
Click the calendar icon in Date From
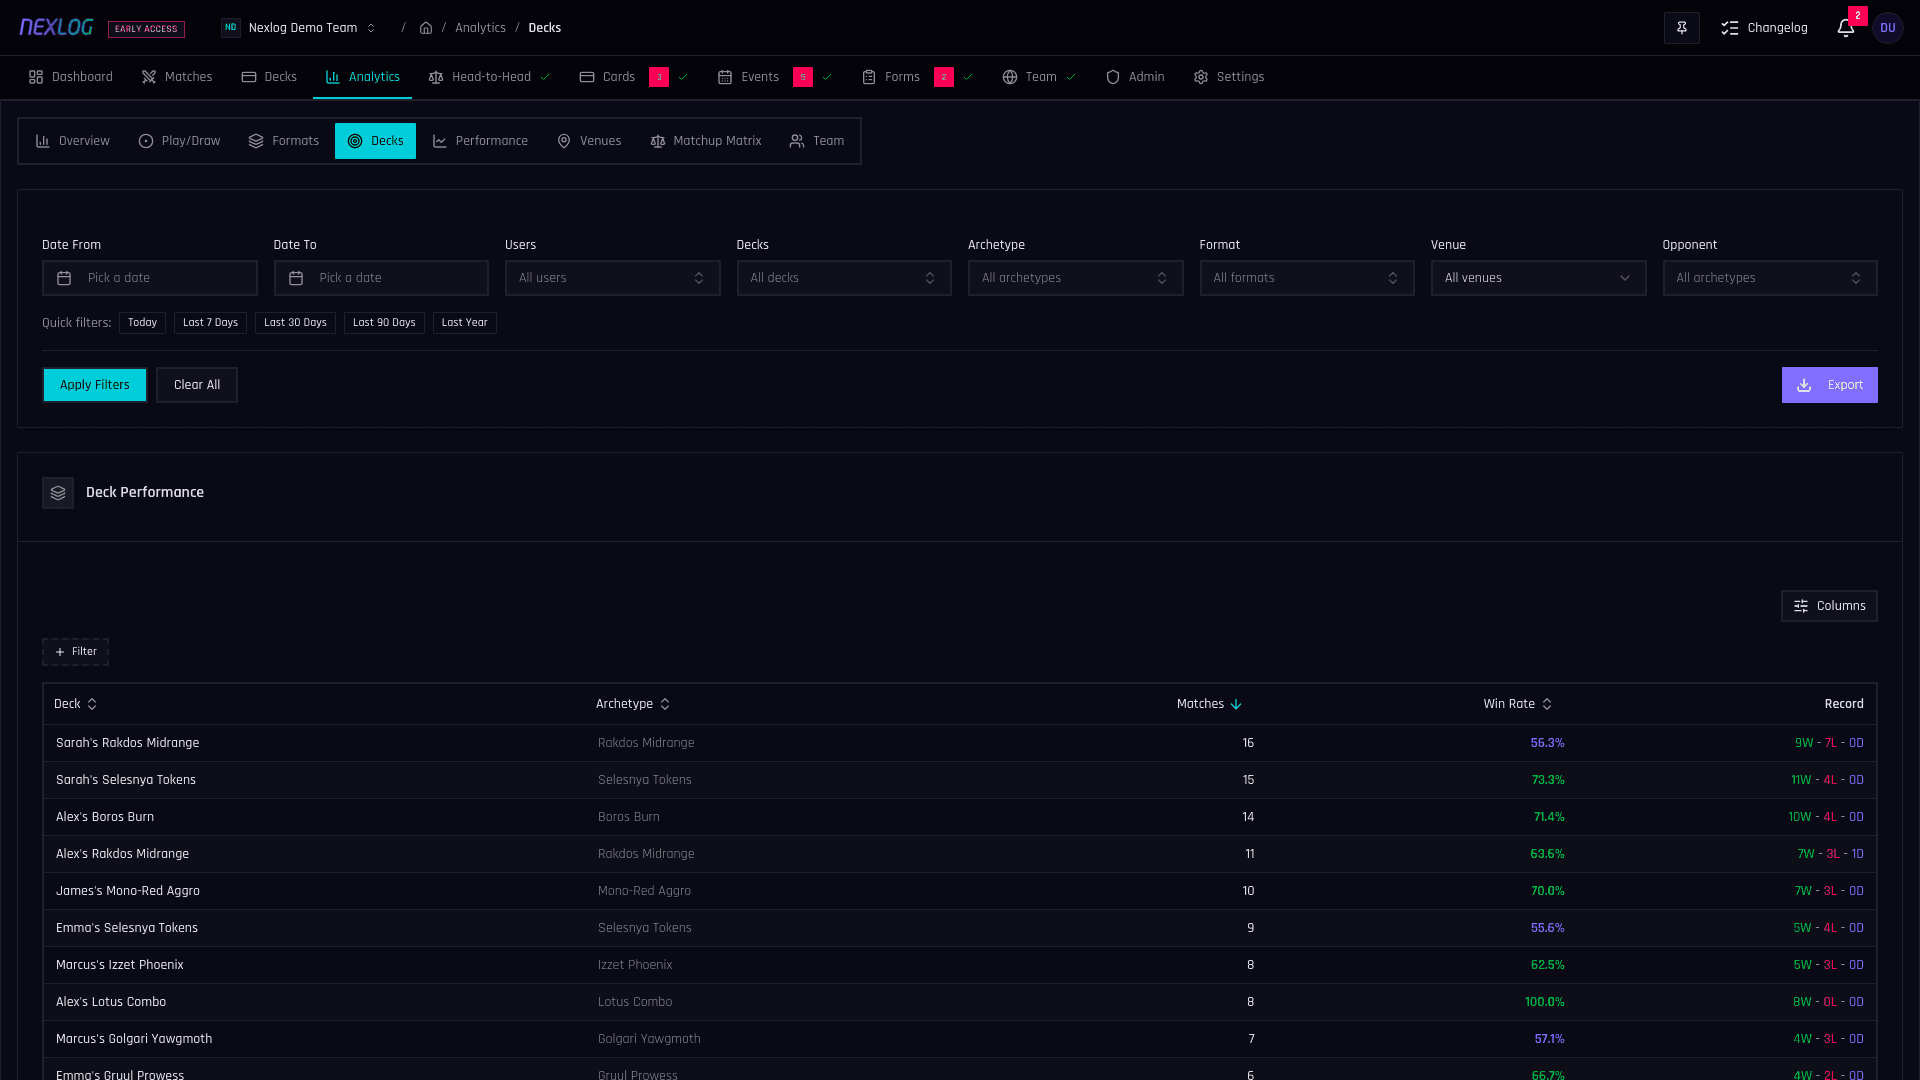pyautogui.click(x=64, y=278)
